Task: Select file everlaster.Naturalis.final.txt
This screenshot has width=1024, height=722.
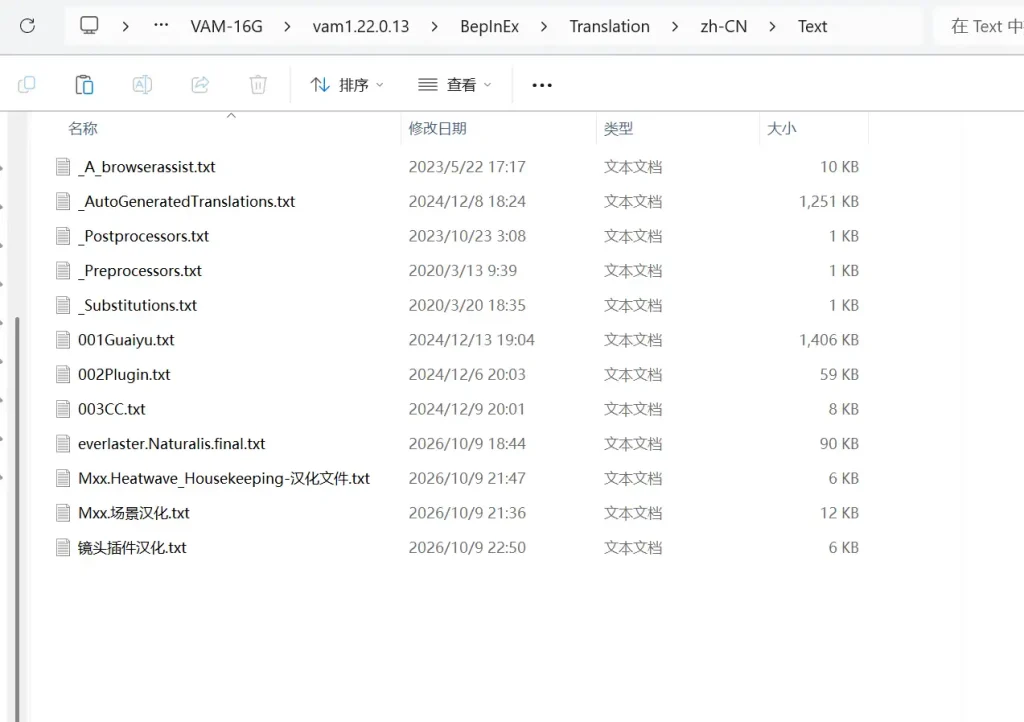Action: [x=171, y=444]
